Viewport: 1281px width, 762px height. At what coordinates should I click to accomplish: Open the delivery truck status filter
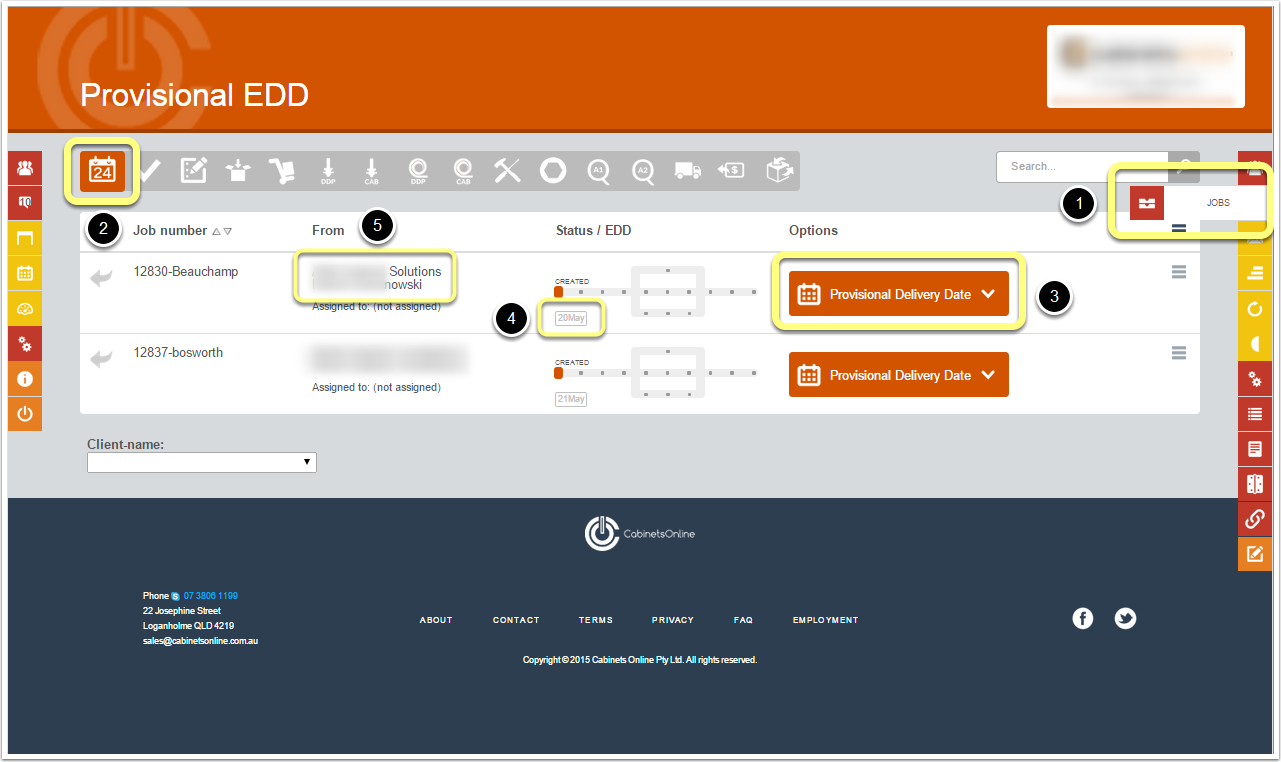click(x=688, y=171)
